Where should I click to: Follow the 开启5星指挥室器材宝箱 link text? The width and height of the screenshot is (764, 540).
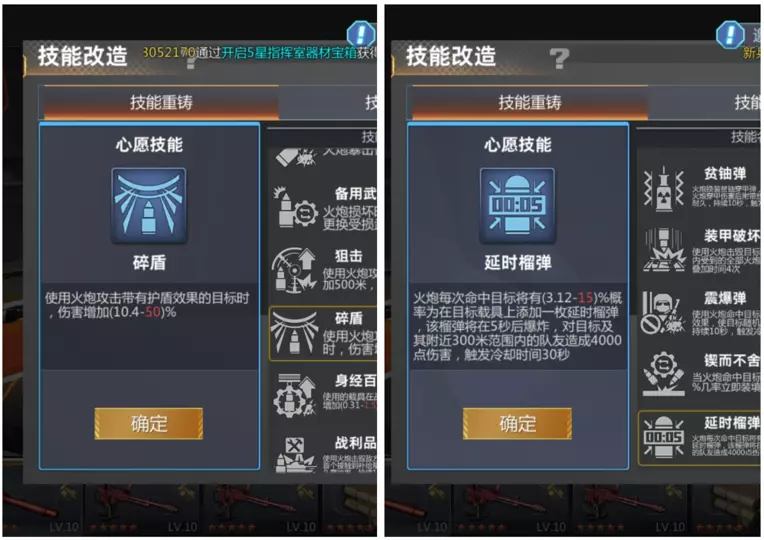[289, 52]
